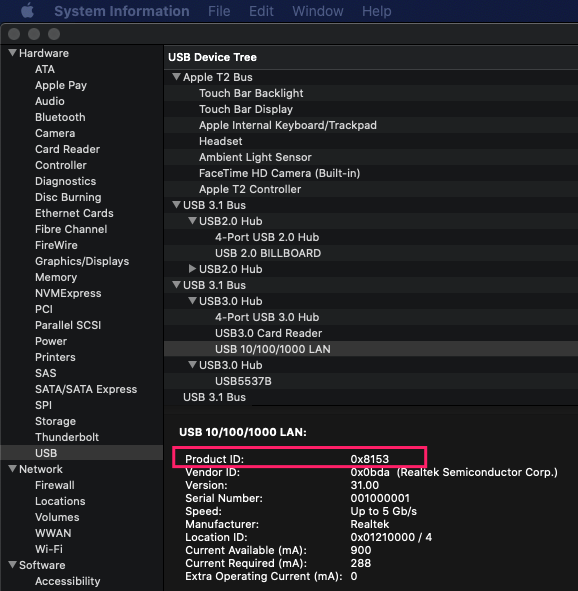
Task: Open the Help menu
Action: (376, 11)
